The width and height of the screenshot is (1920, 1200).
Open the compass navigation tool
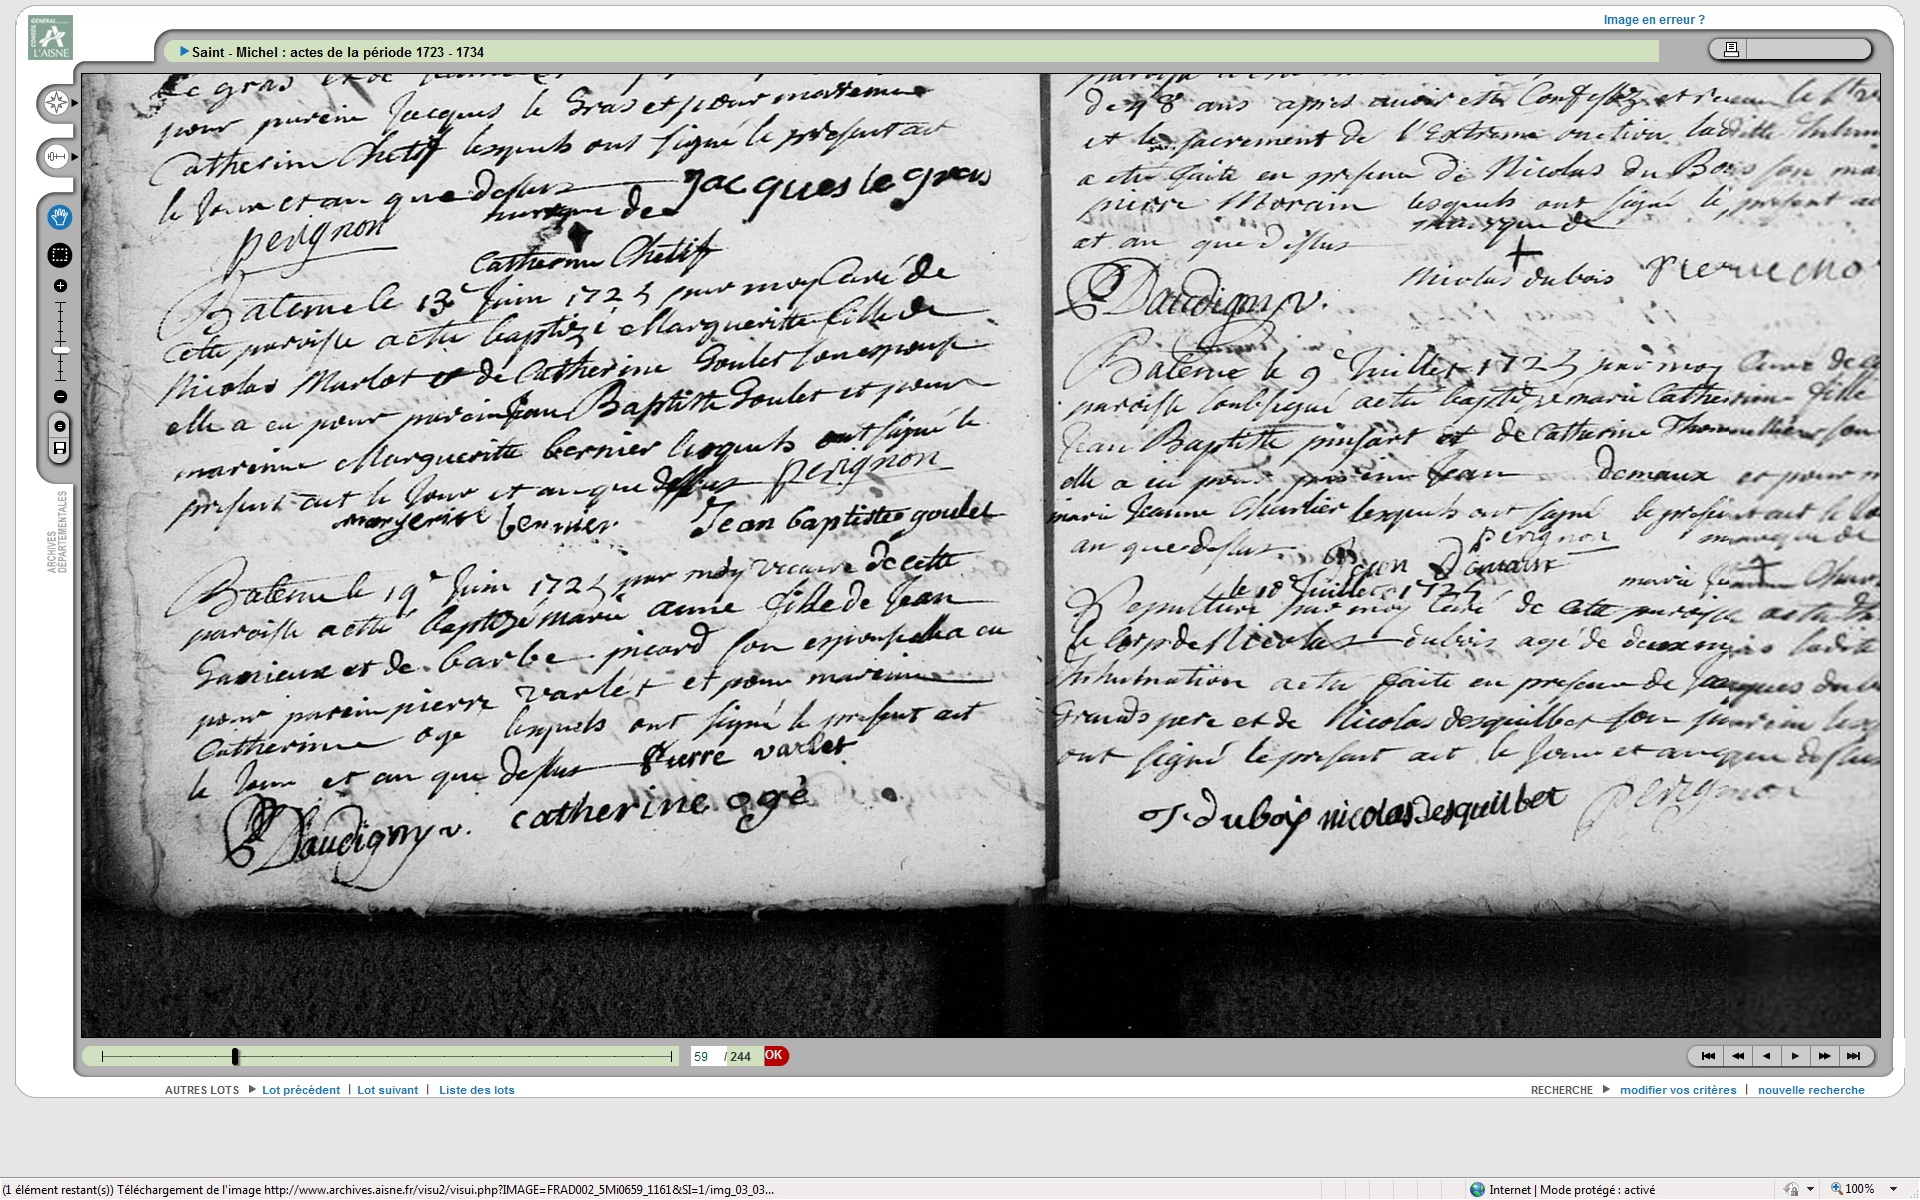[x=56, y=103]
